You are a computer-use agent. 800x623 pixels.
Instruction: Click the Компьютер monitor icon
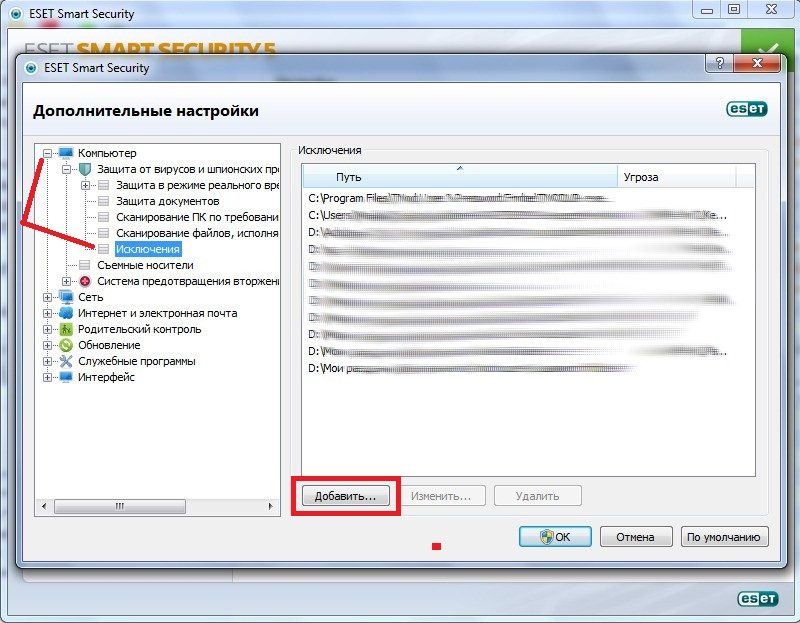click(x=66, y=153)
